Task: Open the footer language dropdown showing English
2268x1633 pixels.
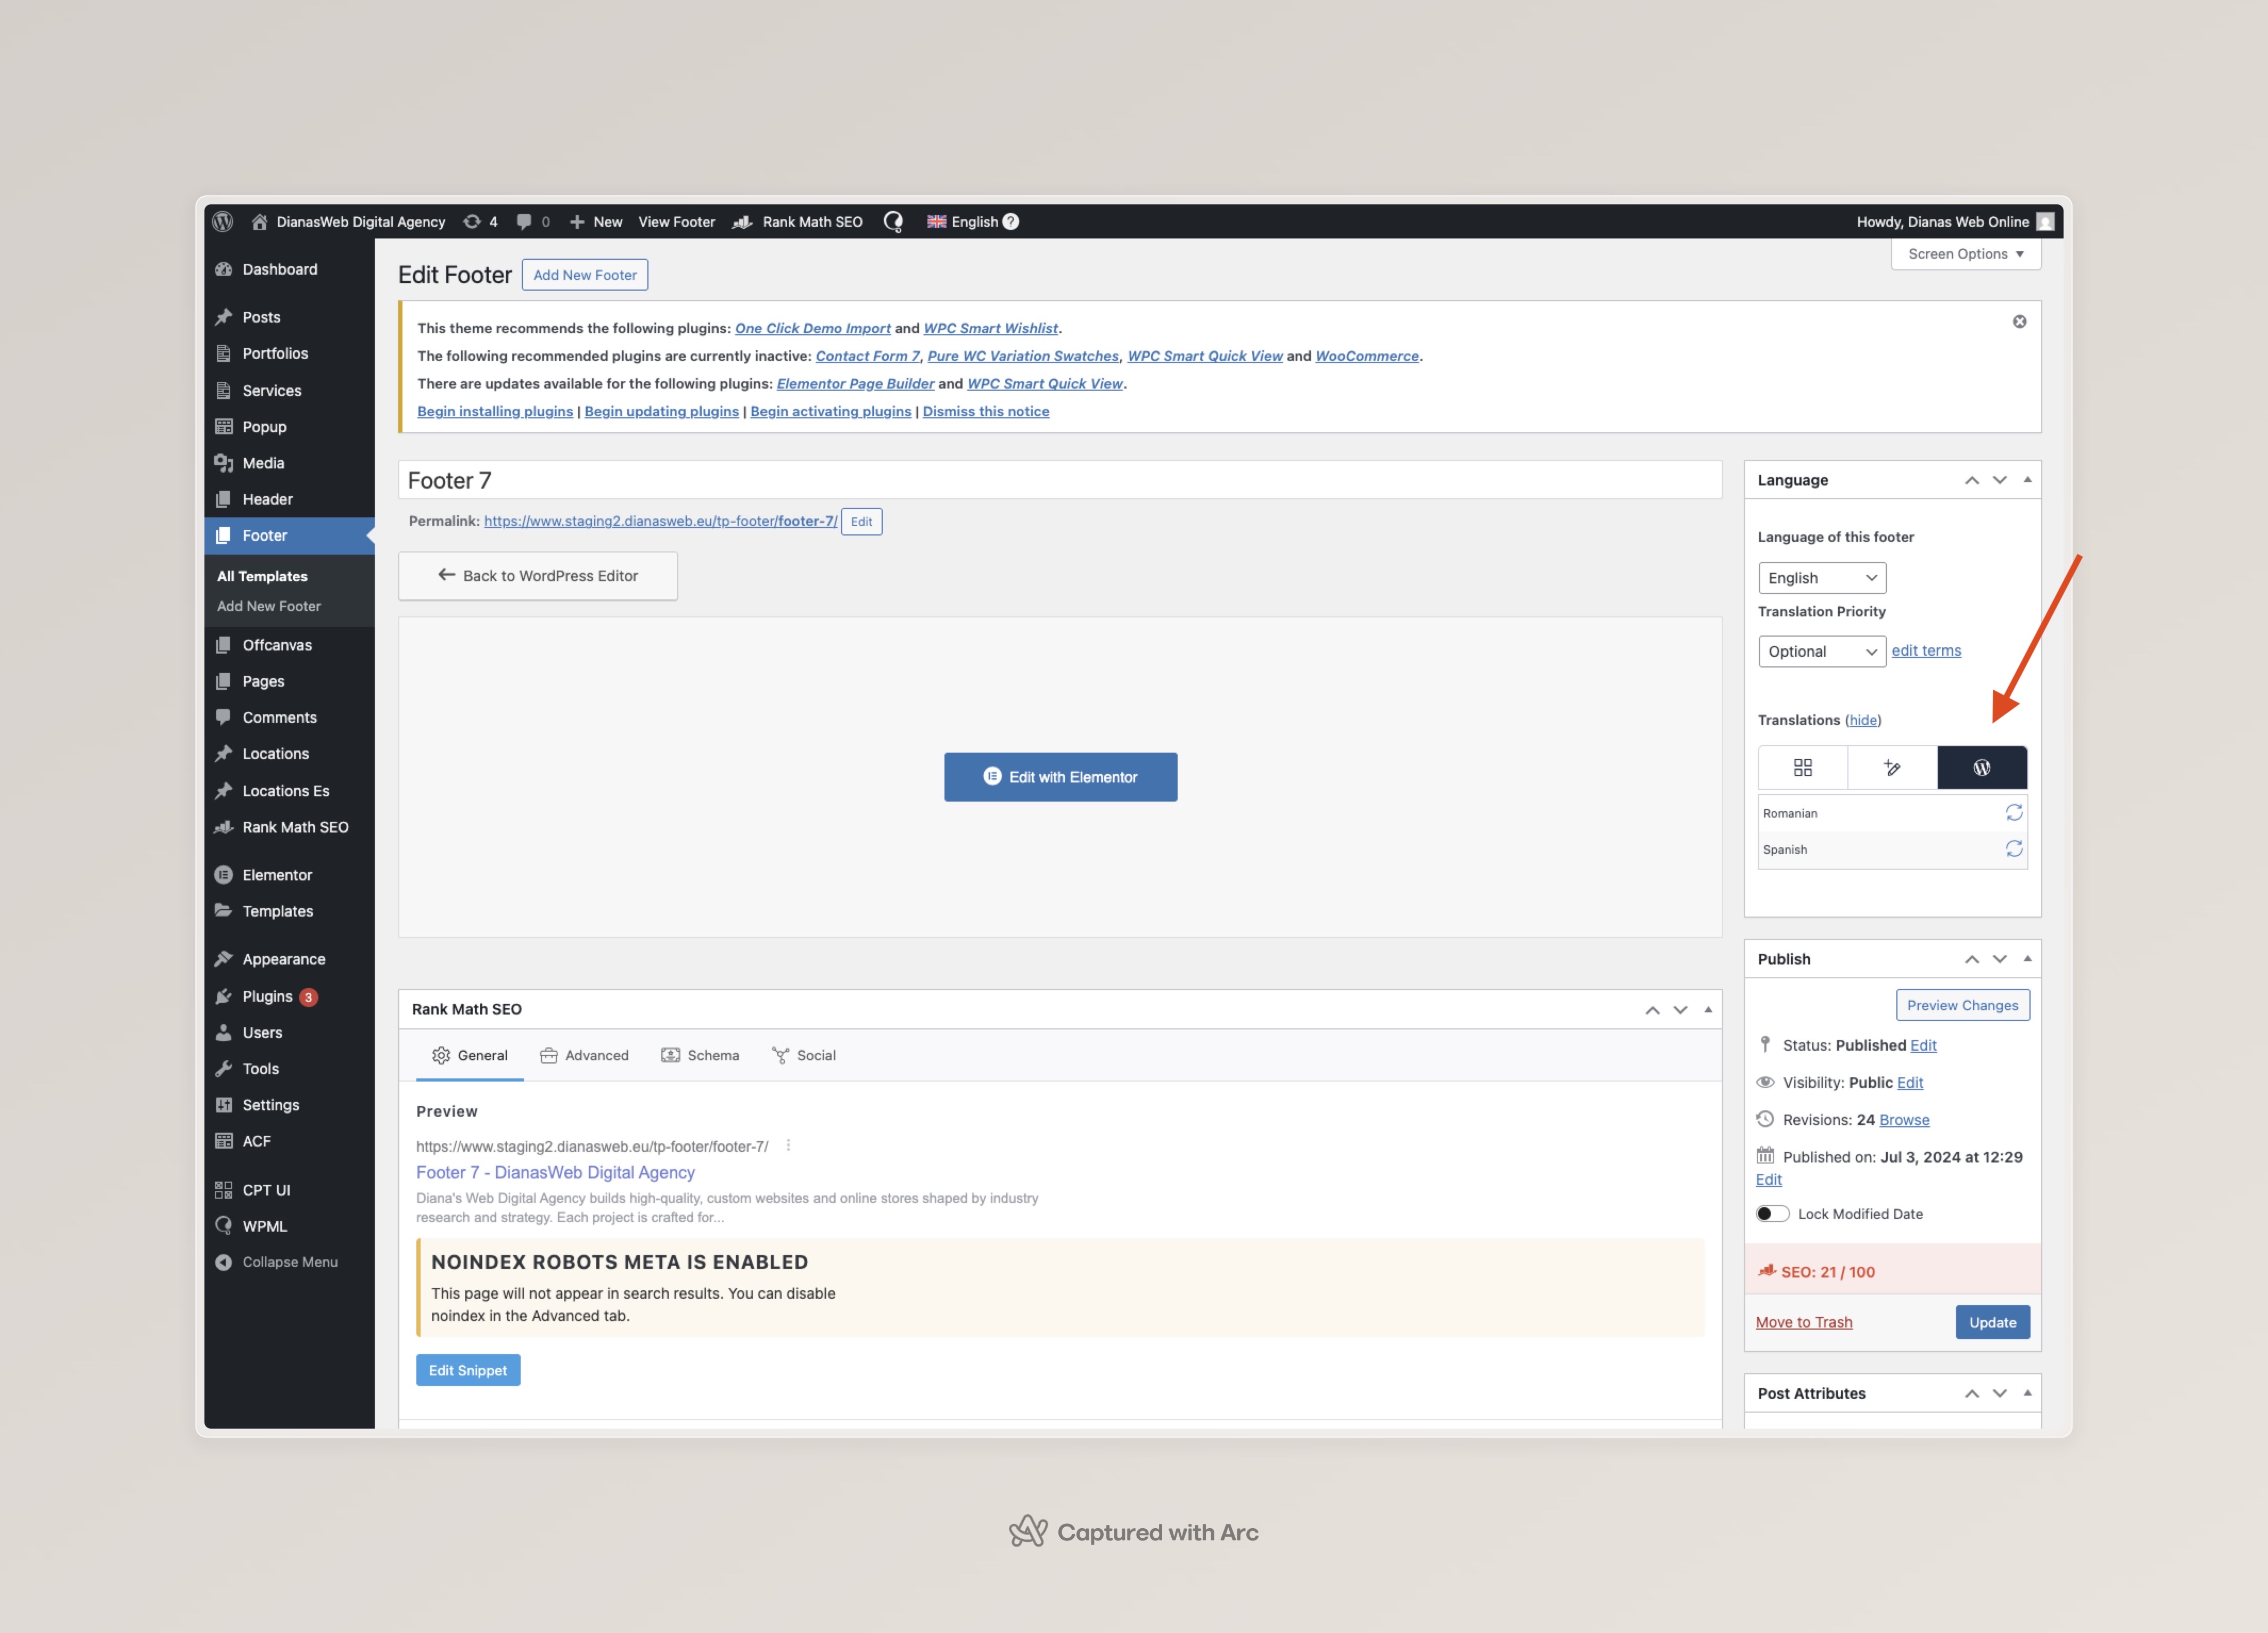Action: pyautogui.click(x=1821, y=577)
